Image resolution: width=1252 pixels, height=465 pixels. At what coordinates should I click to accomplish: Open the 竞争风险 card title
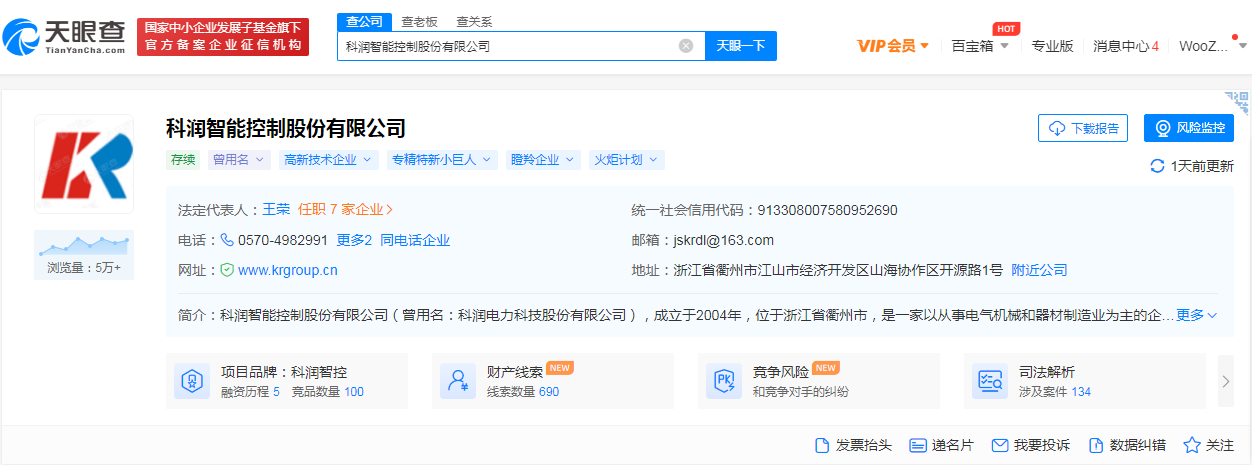[781, 372]
